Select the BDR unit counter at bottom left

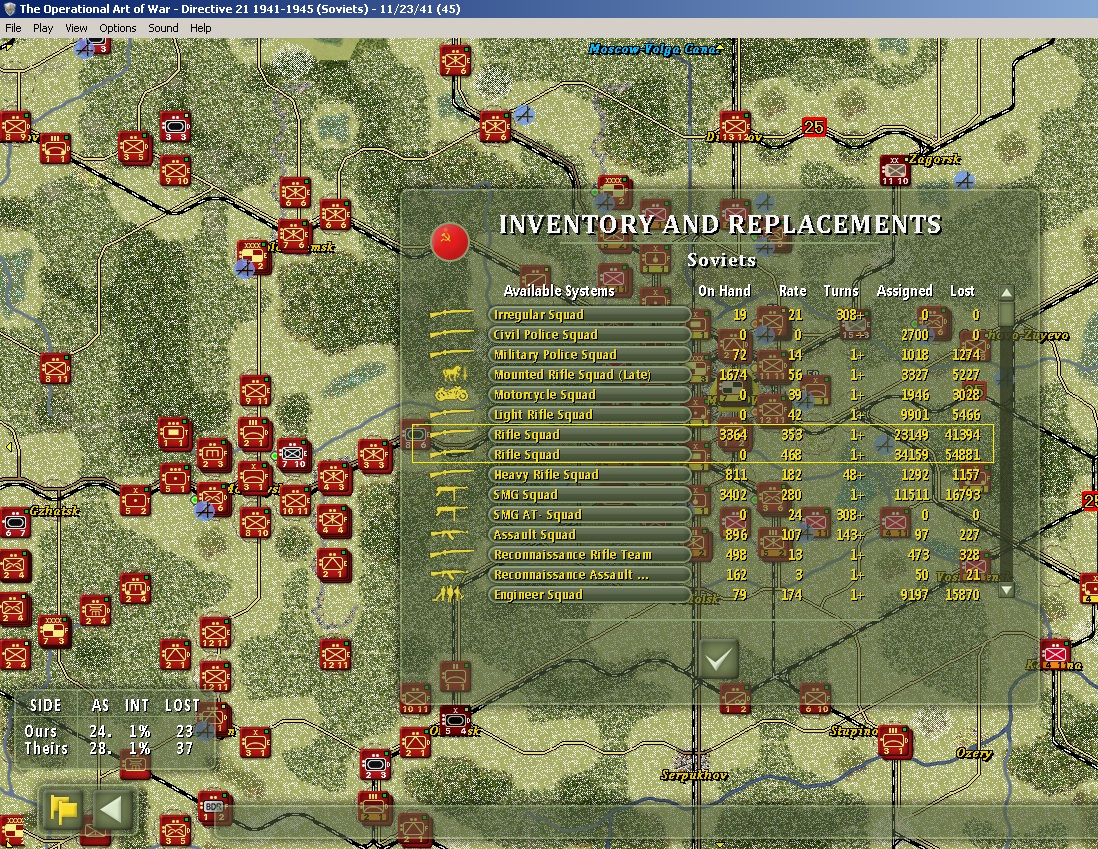pyautogui.click(x=214, y=807)
